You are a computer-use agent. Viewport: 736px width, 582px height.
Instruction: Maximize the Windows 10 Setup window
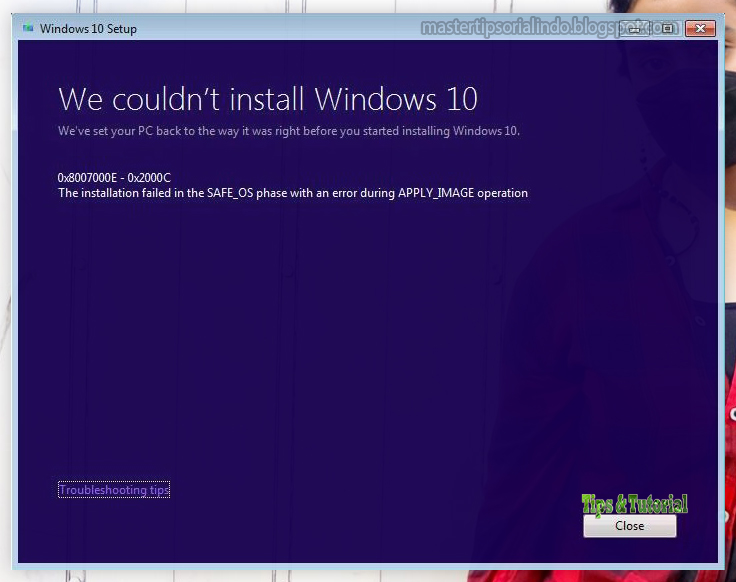click(667, 29)
